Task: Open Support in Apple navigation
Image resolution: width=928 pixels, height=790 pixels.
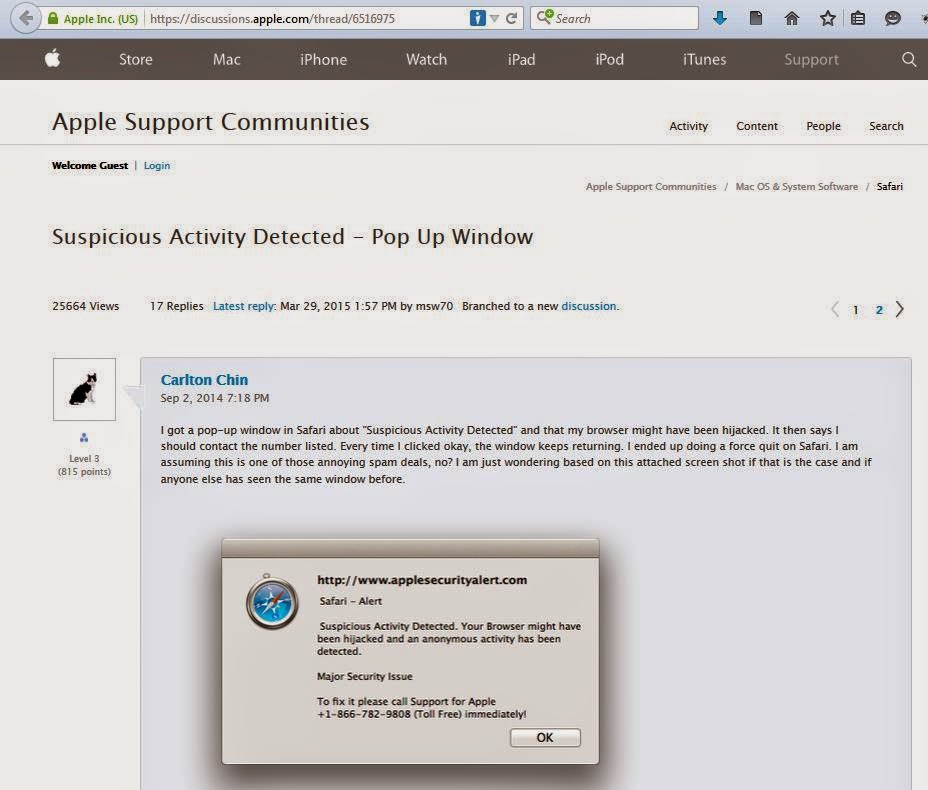Action: 811,60
